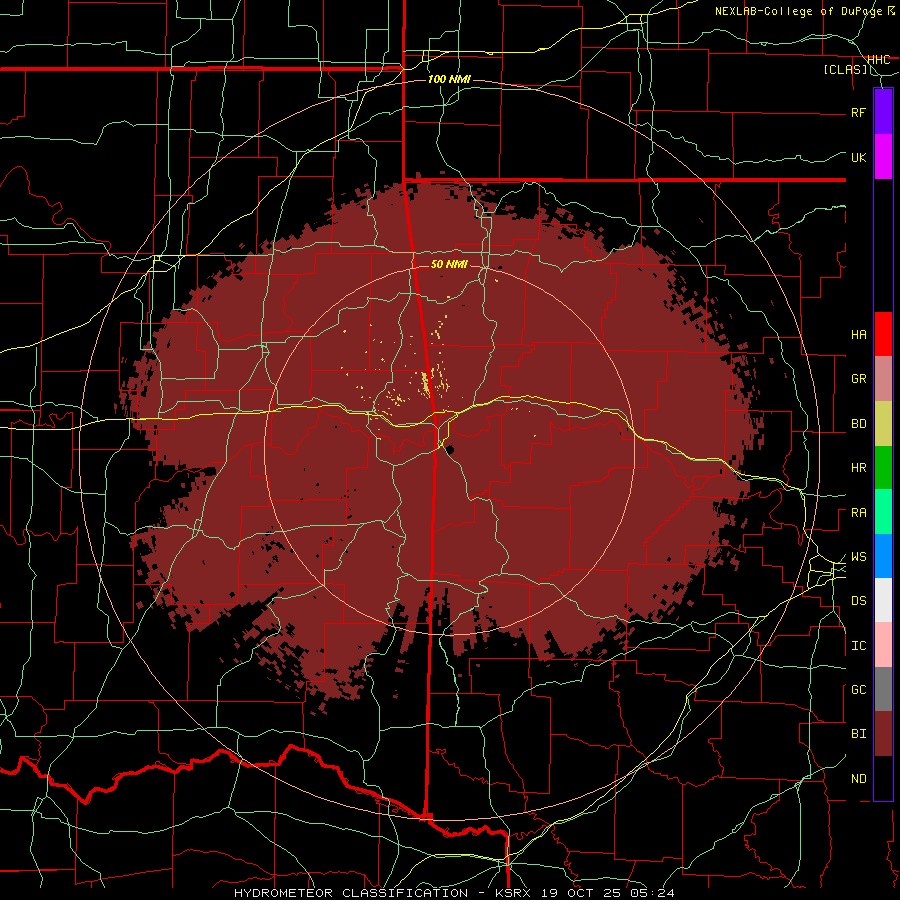Select the IC light pink legend swatch
900x900 pixels.
pyautogui.click(x=883, y=645)
